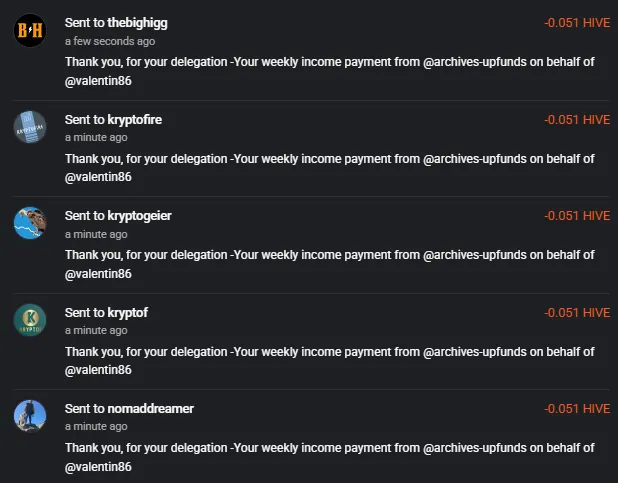Viewport: 618px width, 483px height.
Task: Select the -0.051 HIVE amount for kryptof
Action: point(577,313)
